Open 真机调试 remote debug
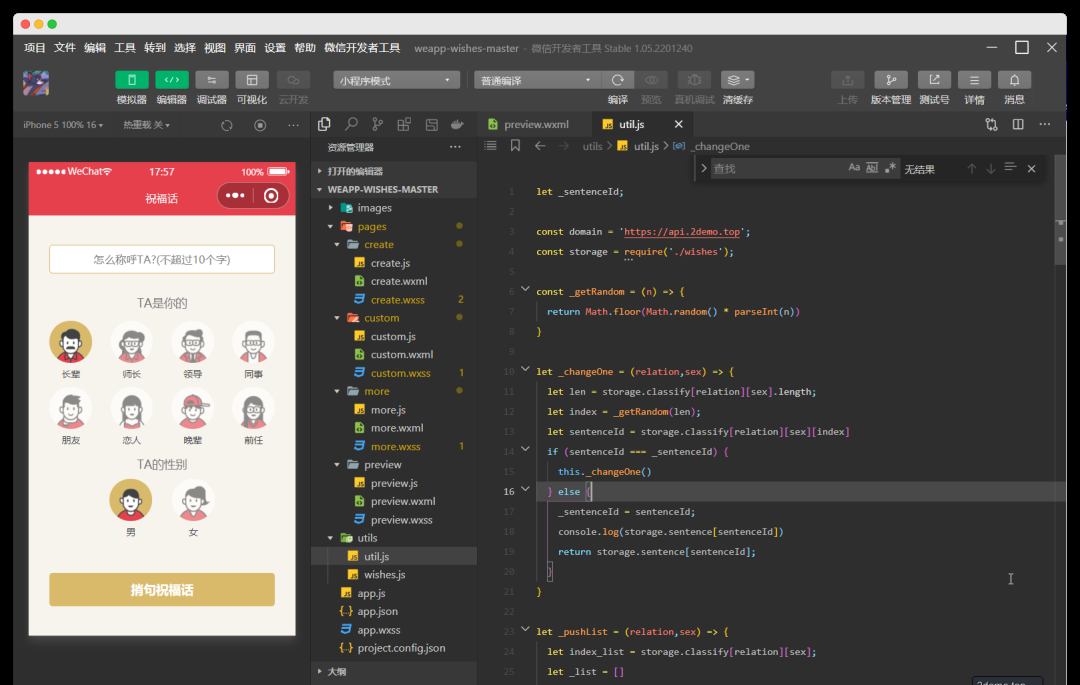1080x685 pixels. 694,80
